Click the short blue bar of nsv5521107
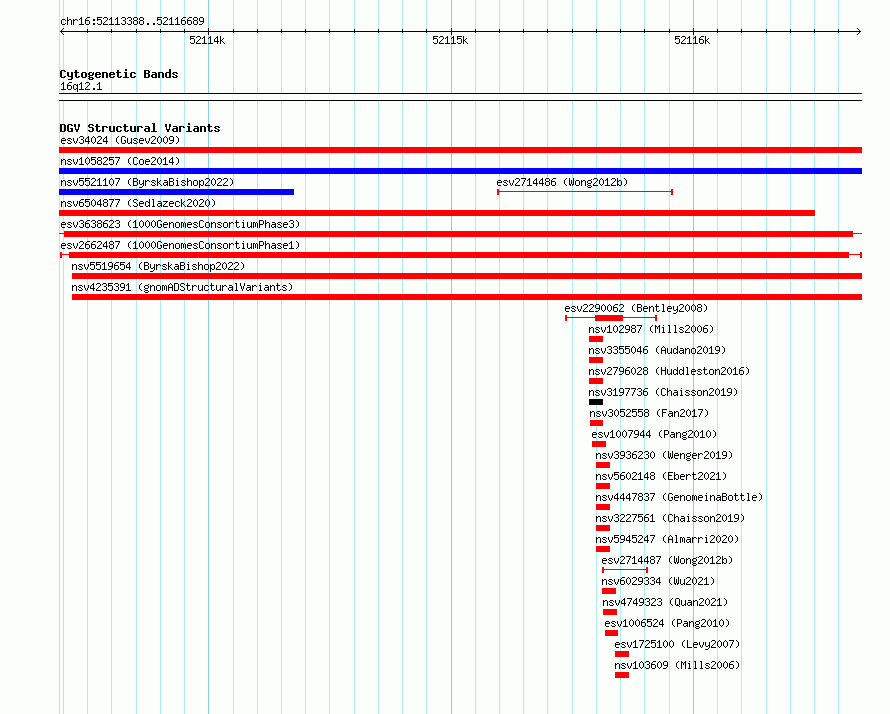890x714 pixels. pyautogui.click(x=177, y=192)
